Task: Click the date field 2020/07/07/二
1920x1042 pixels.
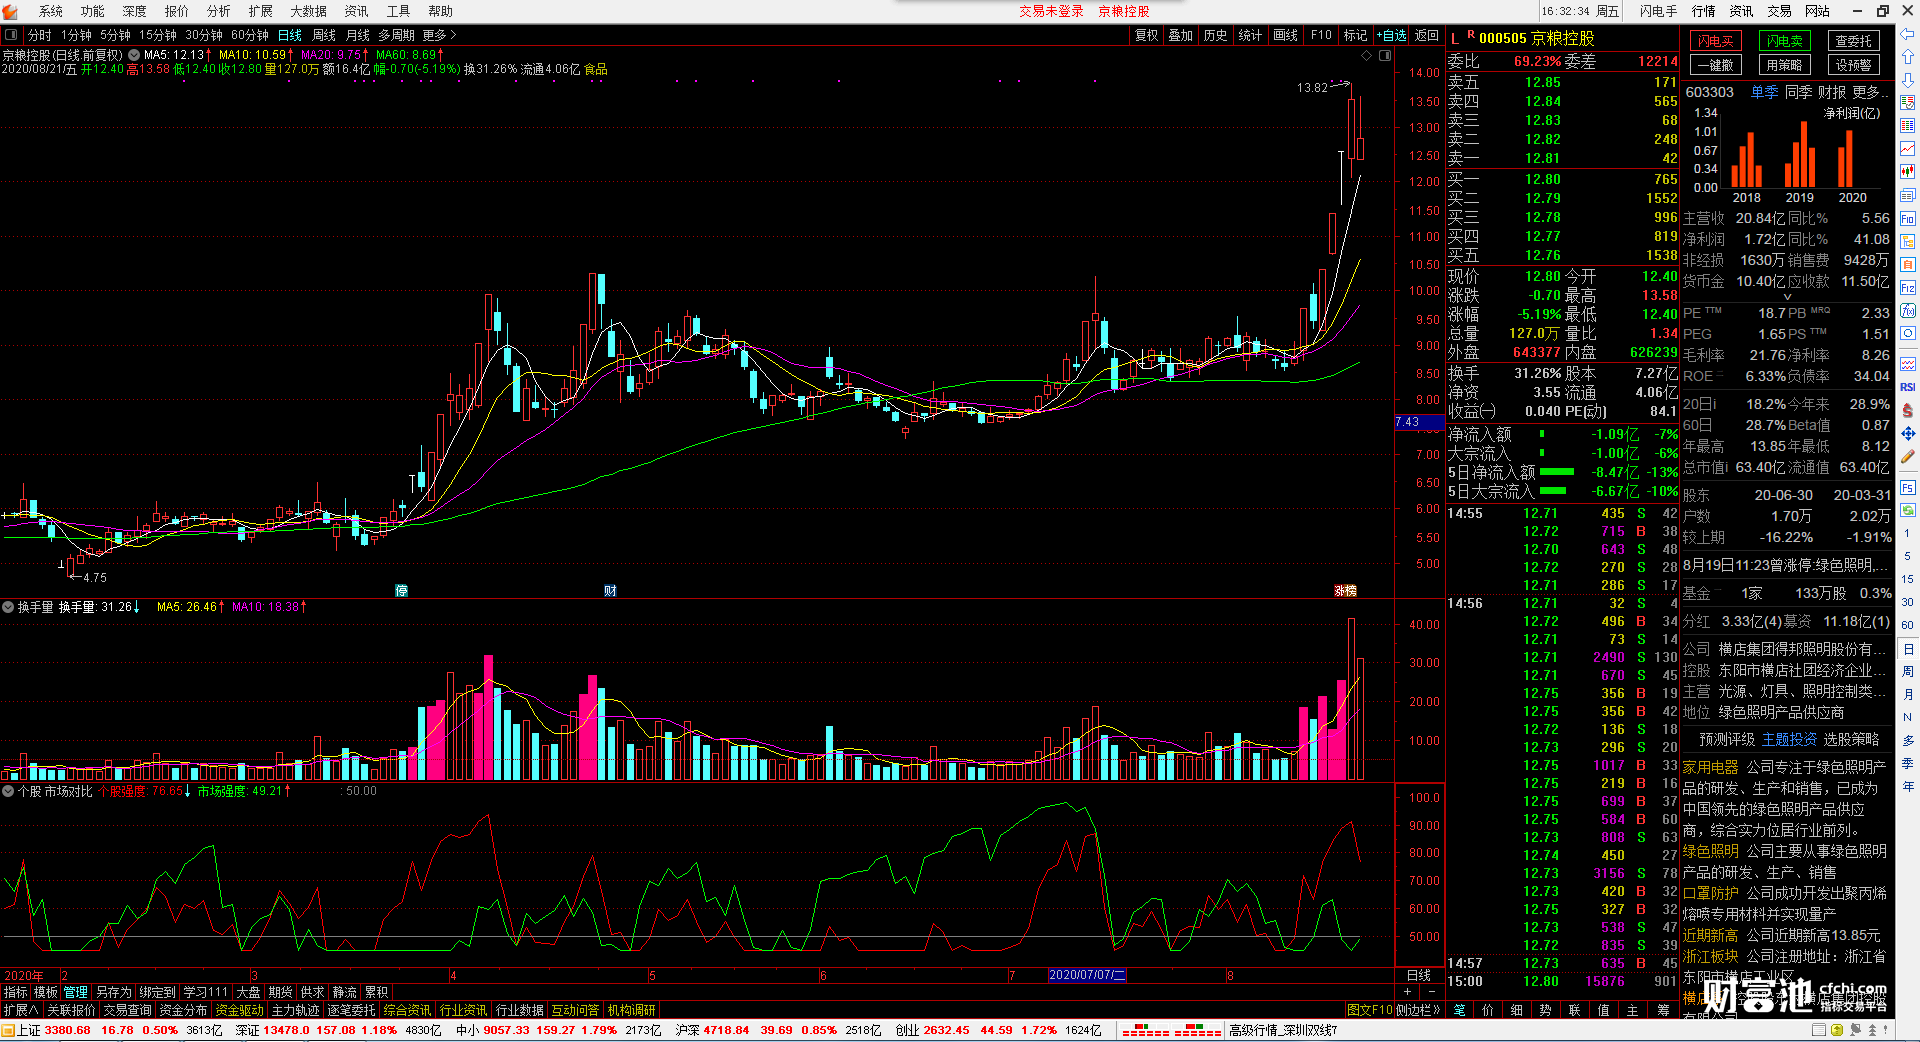Action: pyautogui.click(x=1087, y=975)
